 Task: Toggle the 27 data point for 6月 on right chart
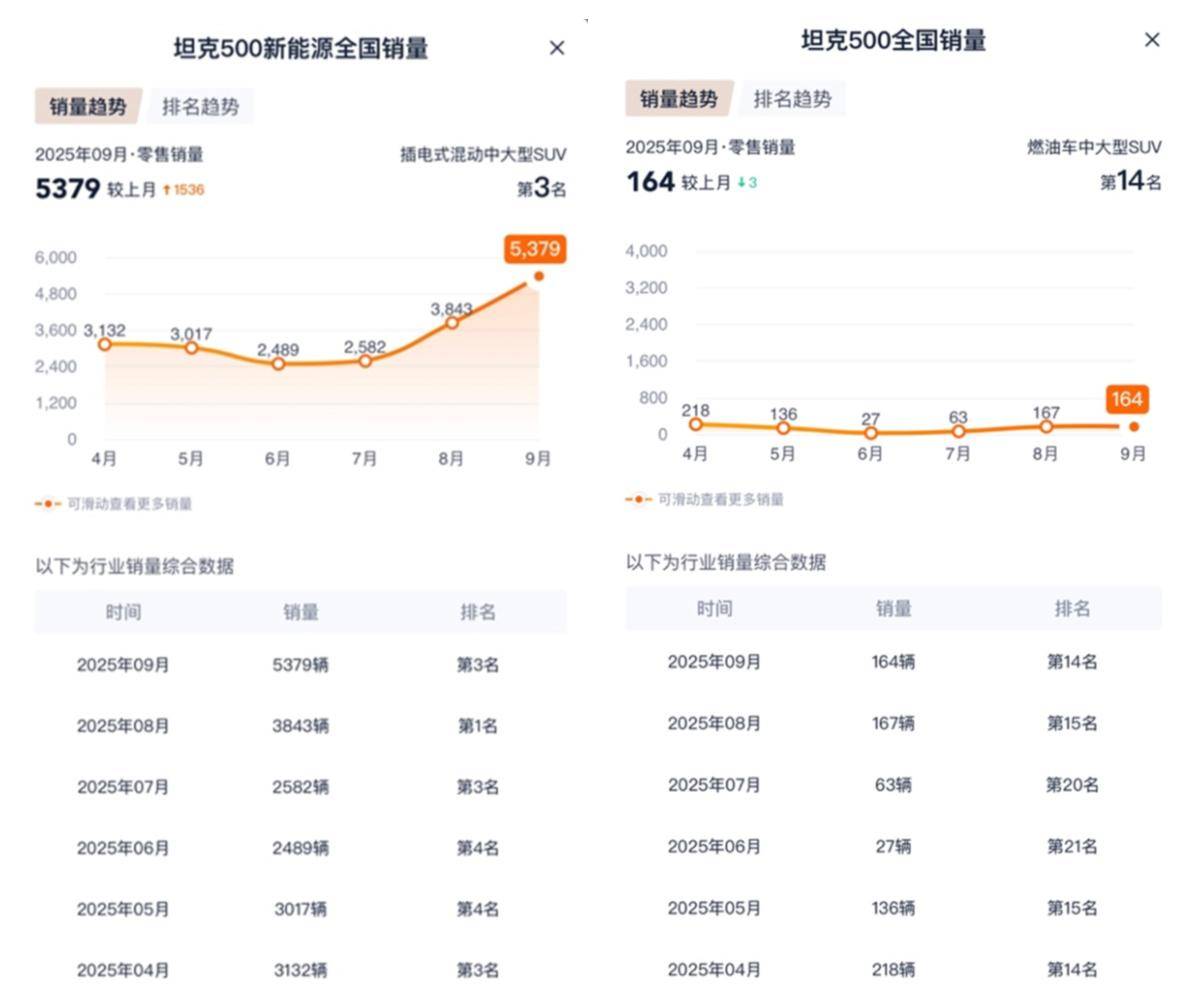[x=869, y=433]
